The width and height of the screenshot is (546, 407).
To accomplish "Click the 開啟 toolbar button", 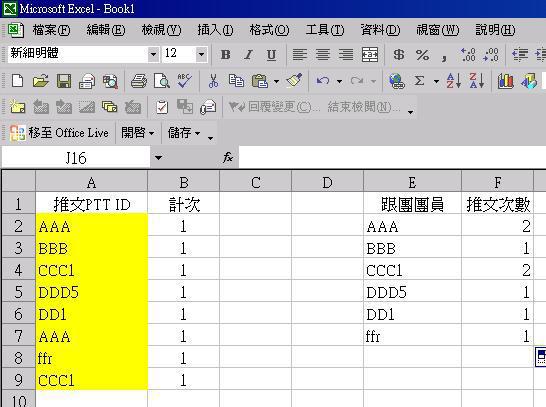I will tap(138, 133).
